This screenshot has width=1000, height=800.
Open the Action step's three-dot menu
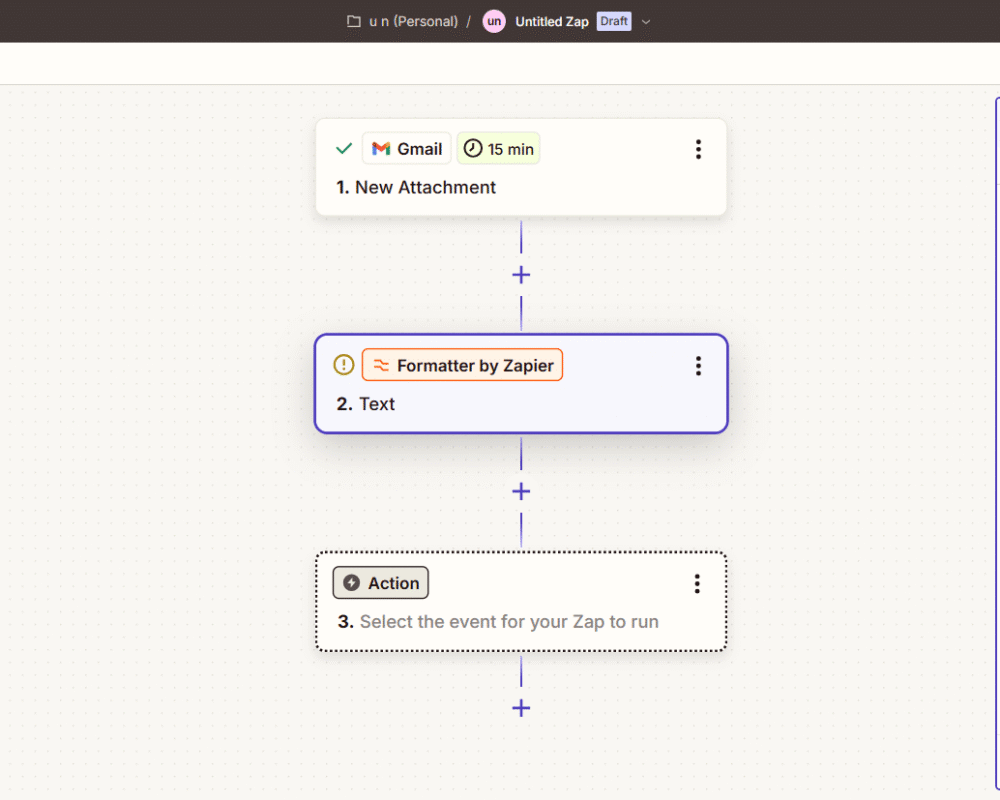click(697, 584)
